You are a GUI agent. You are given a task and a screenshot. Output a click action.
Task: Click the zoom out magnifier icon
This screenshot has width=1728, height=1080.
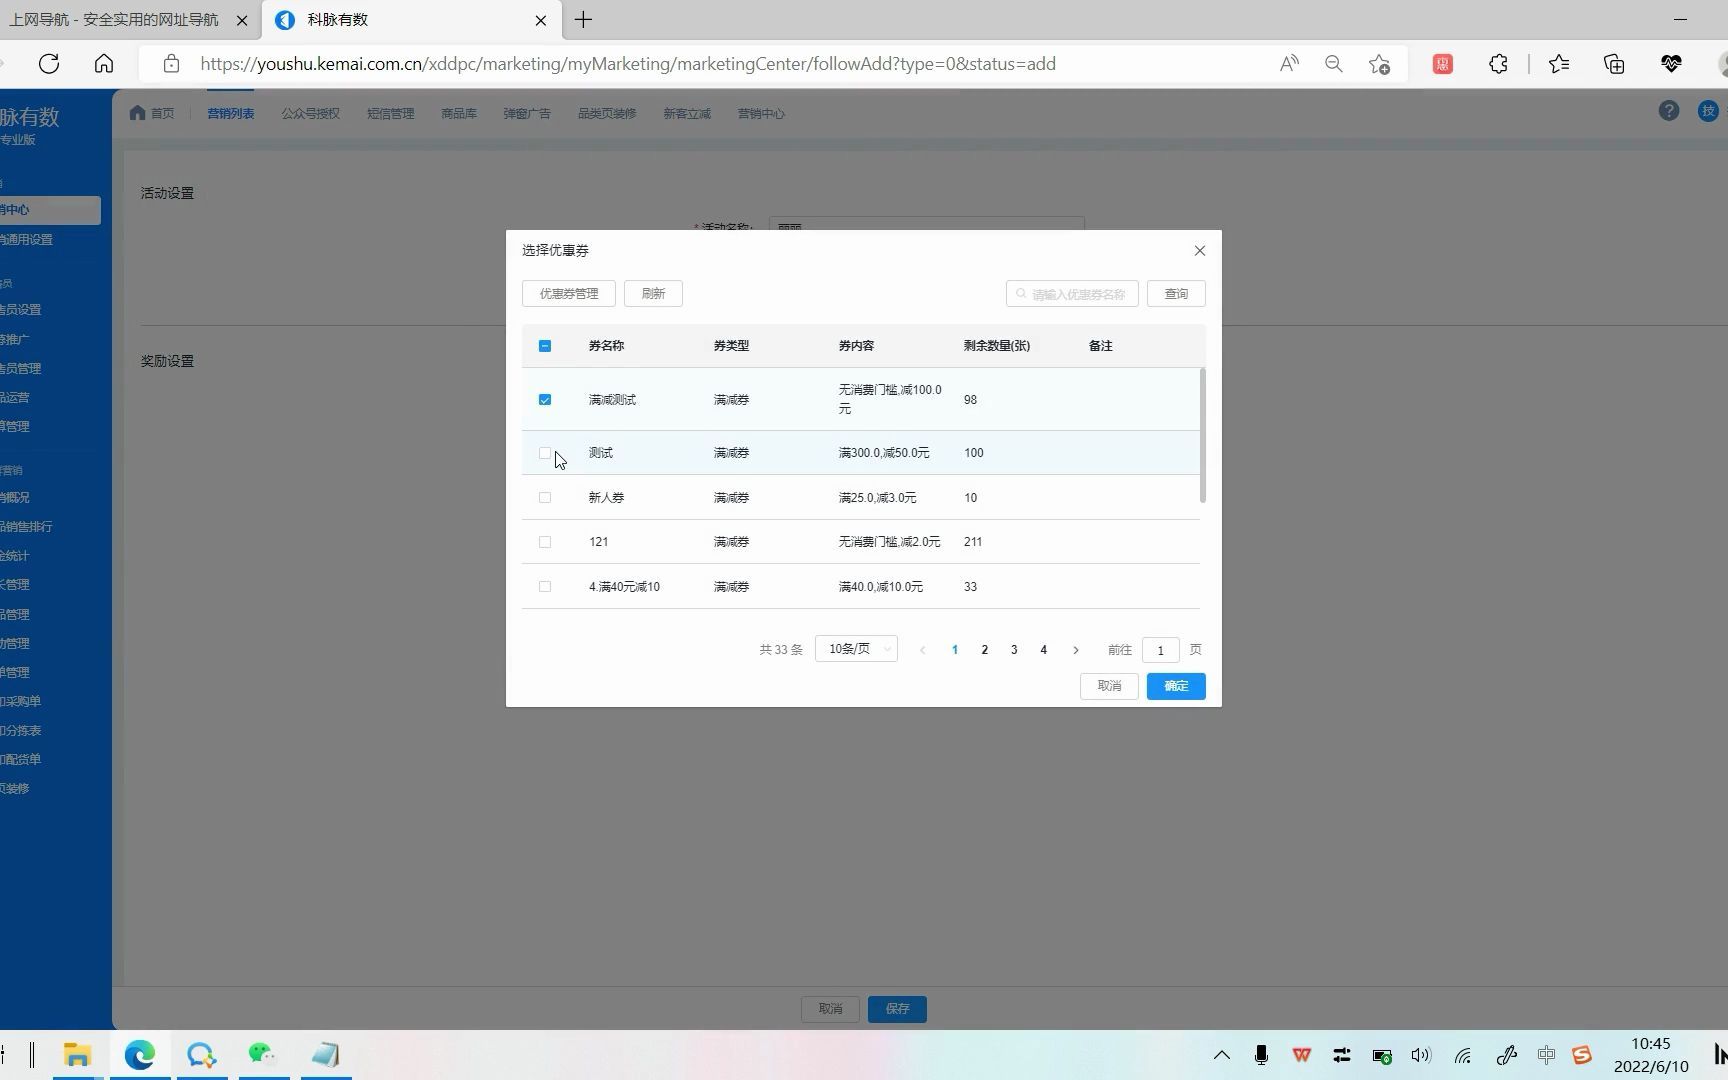point(1334,64)
